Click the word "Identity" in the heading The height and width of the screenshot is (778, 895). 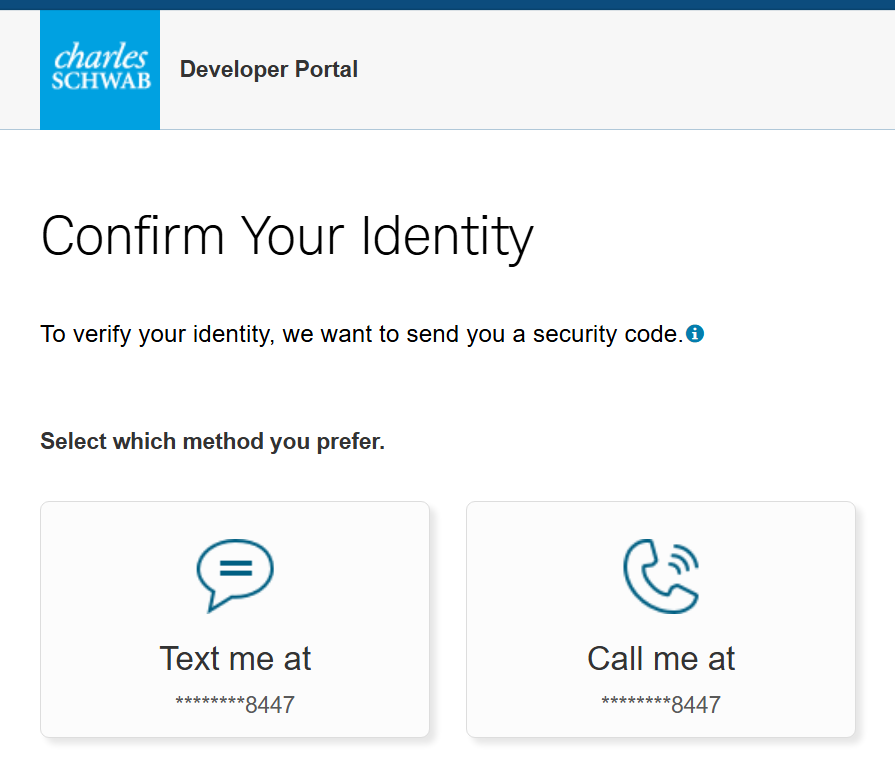pyautogui.click(x=448, y=237)
